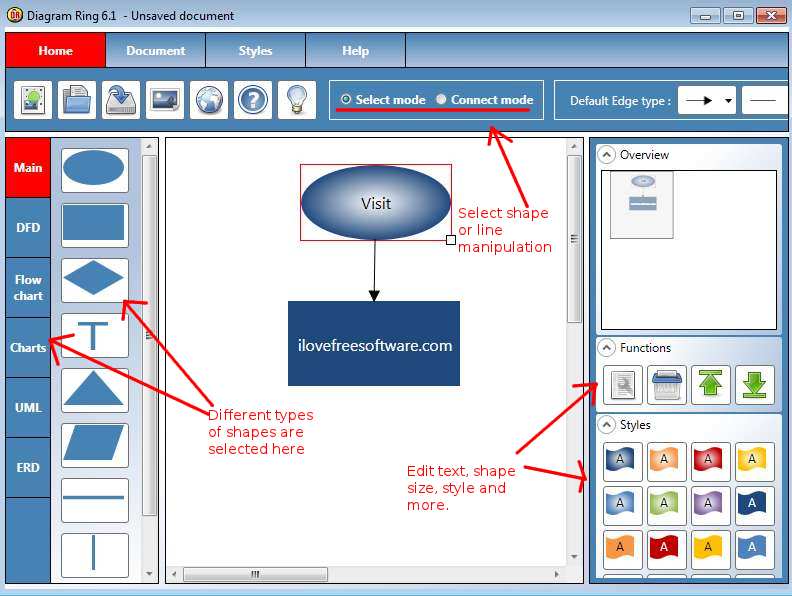Apply the light orange flag style in first row
This screenshot has height=596, width=792.
[x=666, y=462]
